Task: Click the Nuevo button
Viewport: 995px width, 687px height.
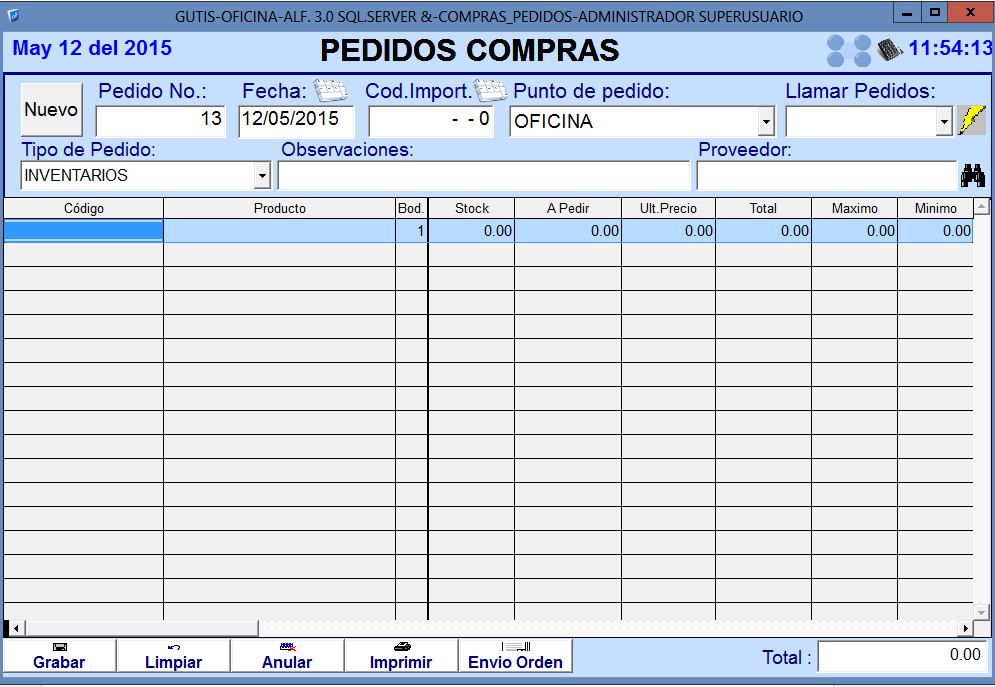Action: click(x=51, y=110)
